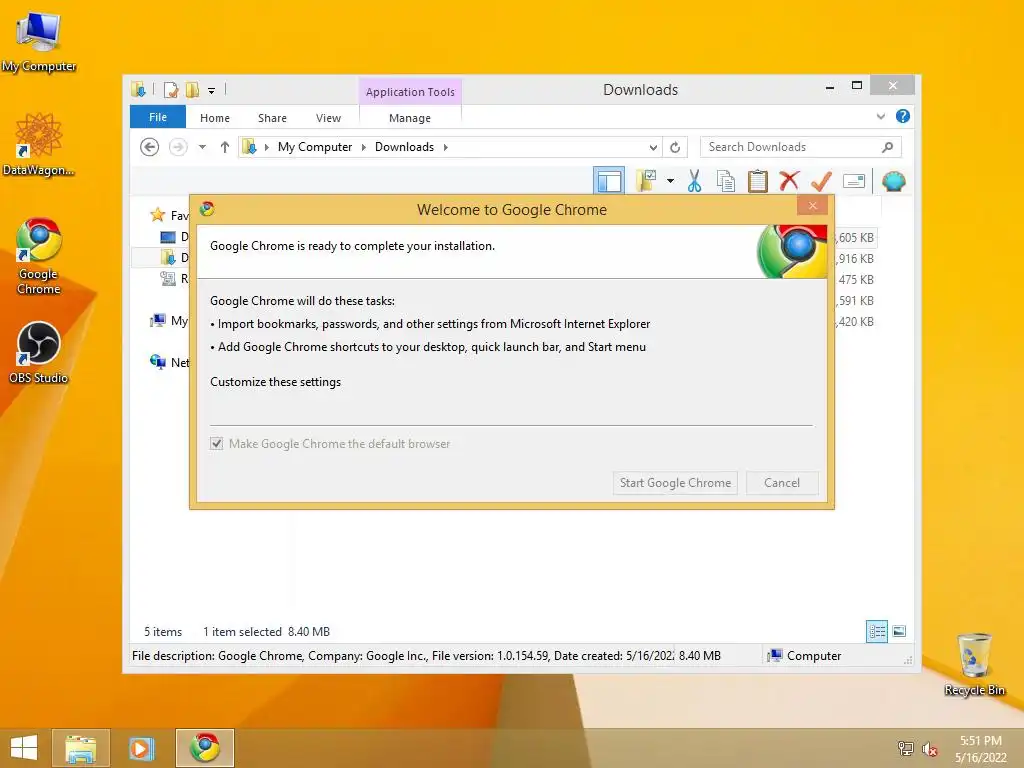Click muted volume icon in system tray

pyautogui.click(x=929, y=749)
